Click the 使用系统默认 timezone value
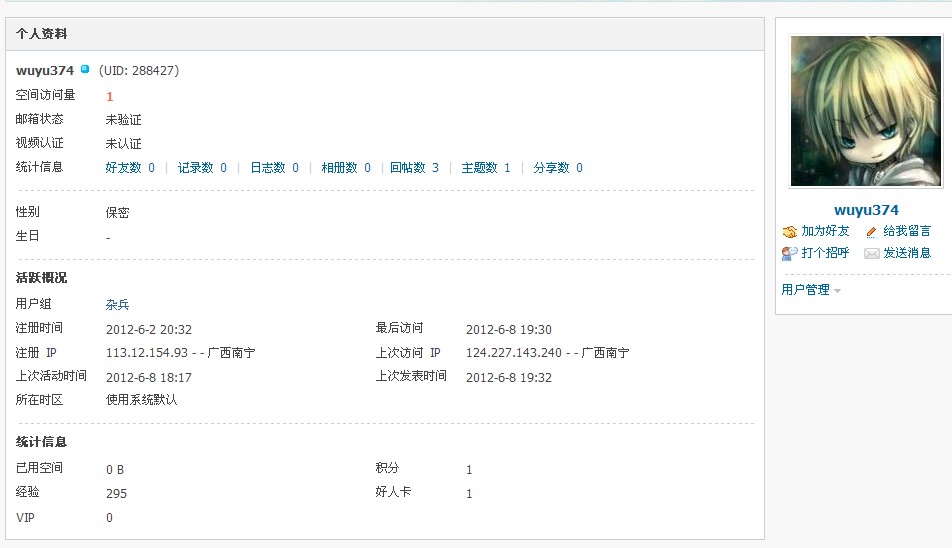 point(141,400)
